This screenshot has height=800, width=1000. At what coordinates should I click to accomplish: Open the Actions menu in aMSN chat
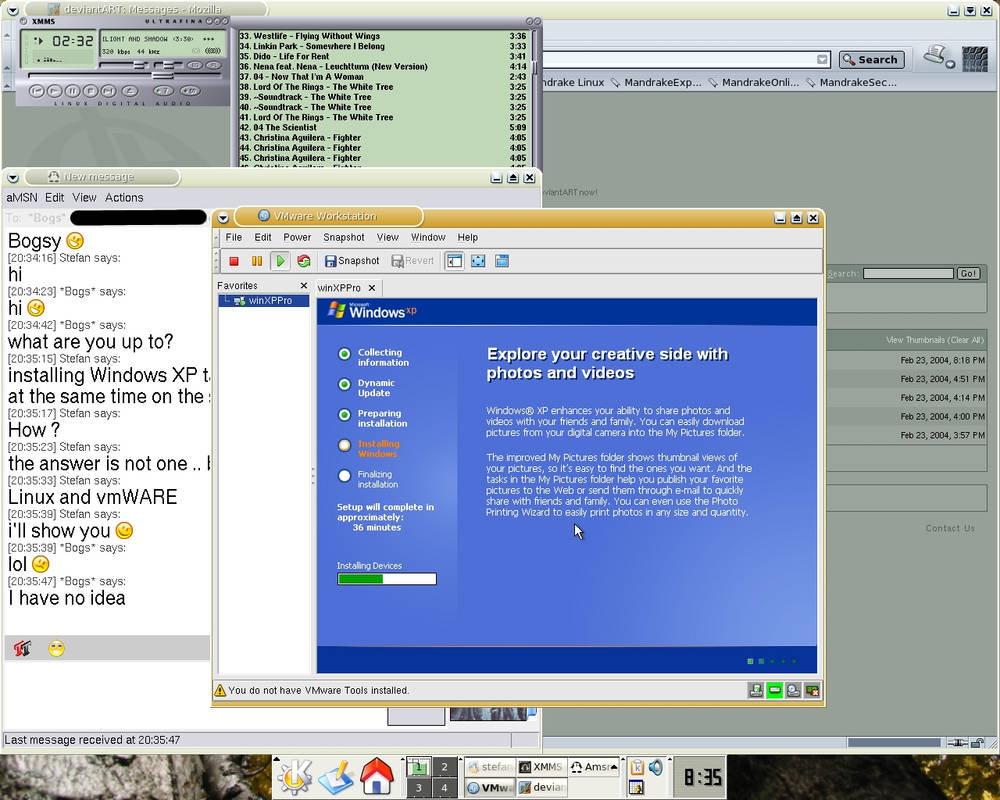tap(124, 198)
